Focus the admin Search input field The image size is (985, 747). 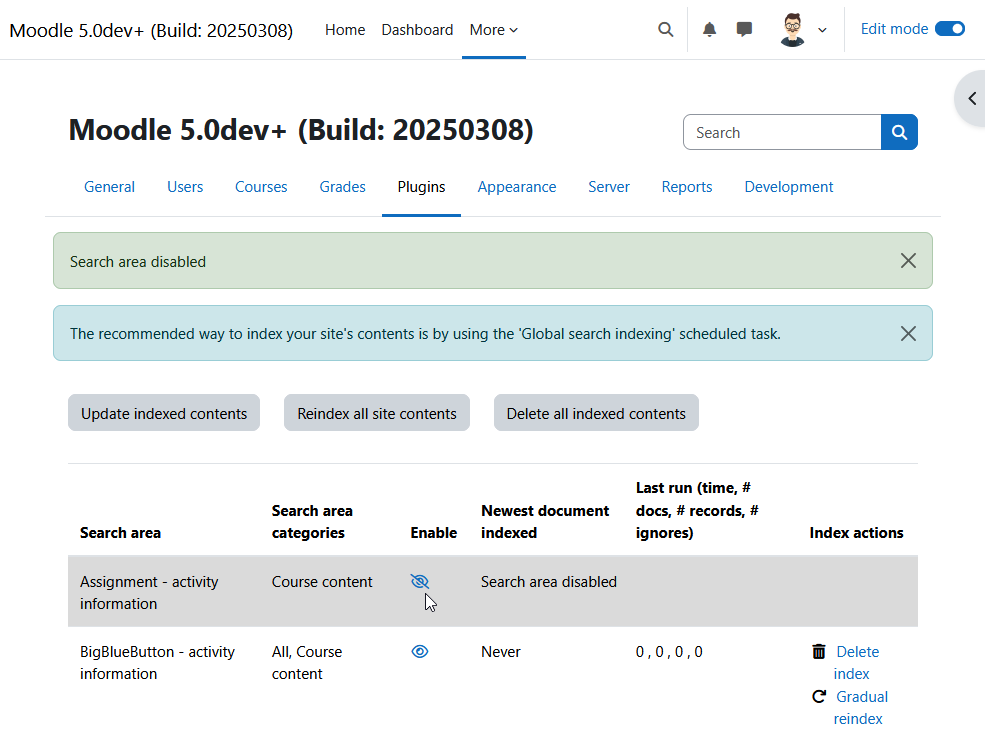click(782, 132)
